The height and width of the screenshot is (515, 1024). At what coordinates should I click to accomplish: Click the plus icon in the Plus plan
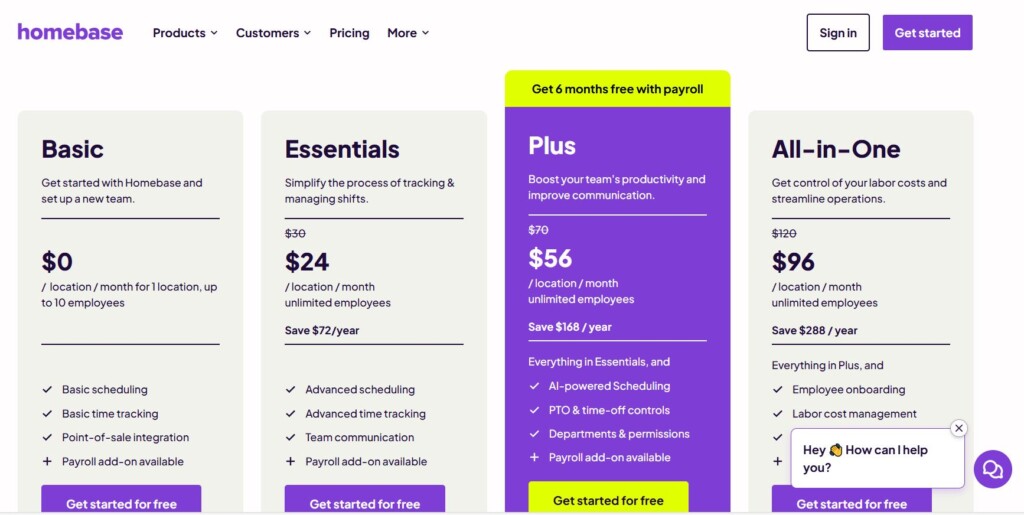point(534,458)
